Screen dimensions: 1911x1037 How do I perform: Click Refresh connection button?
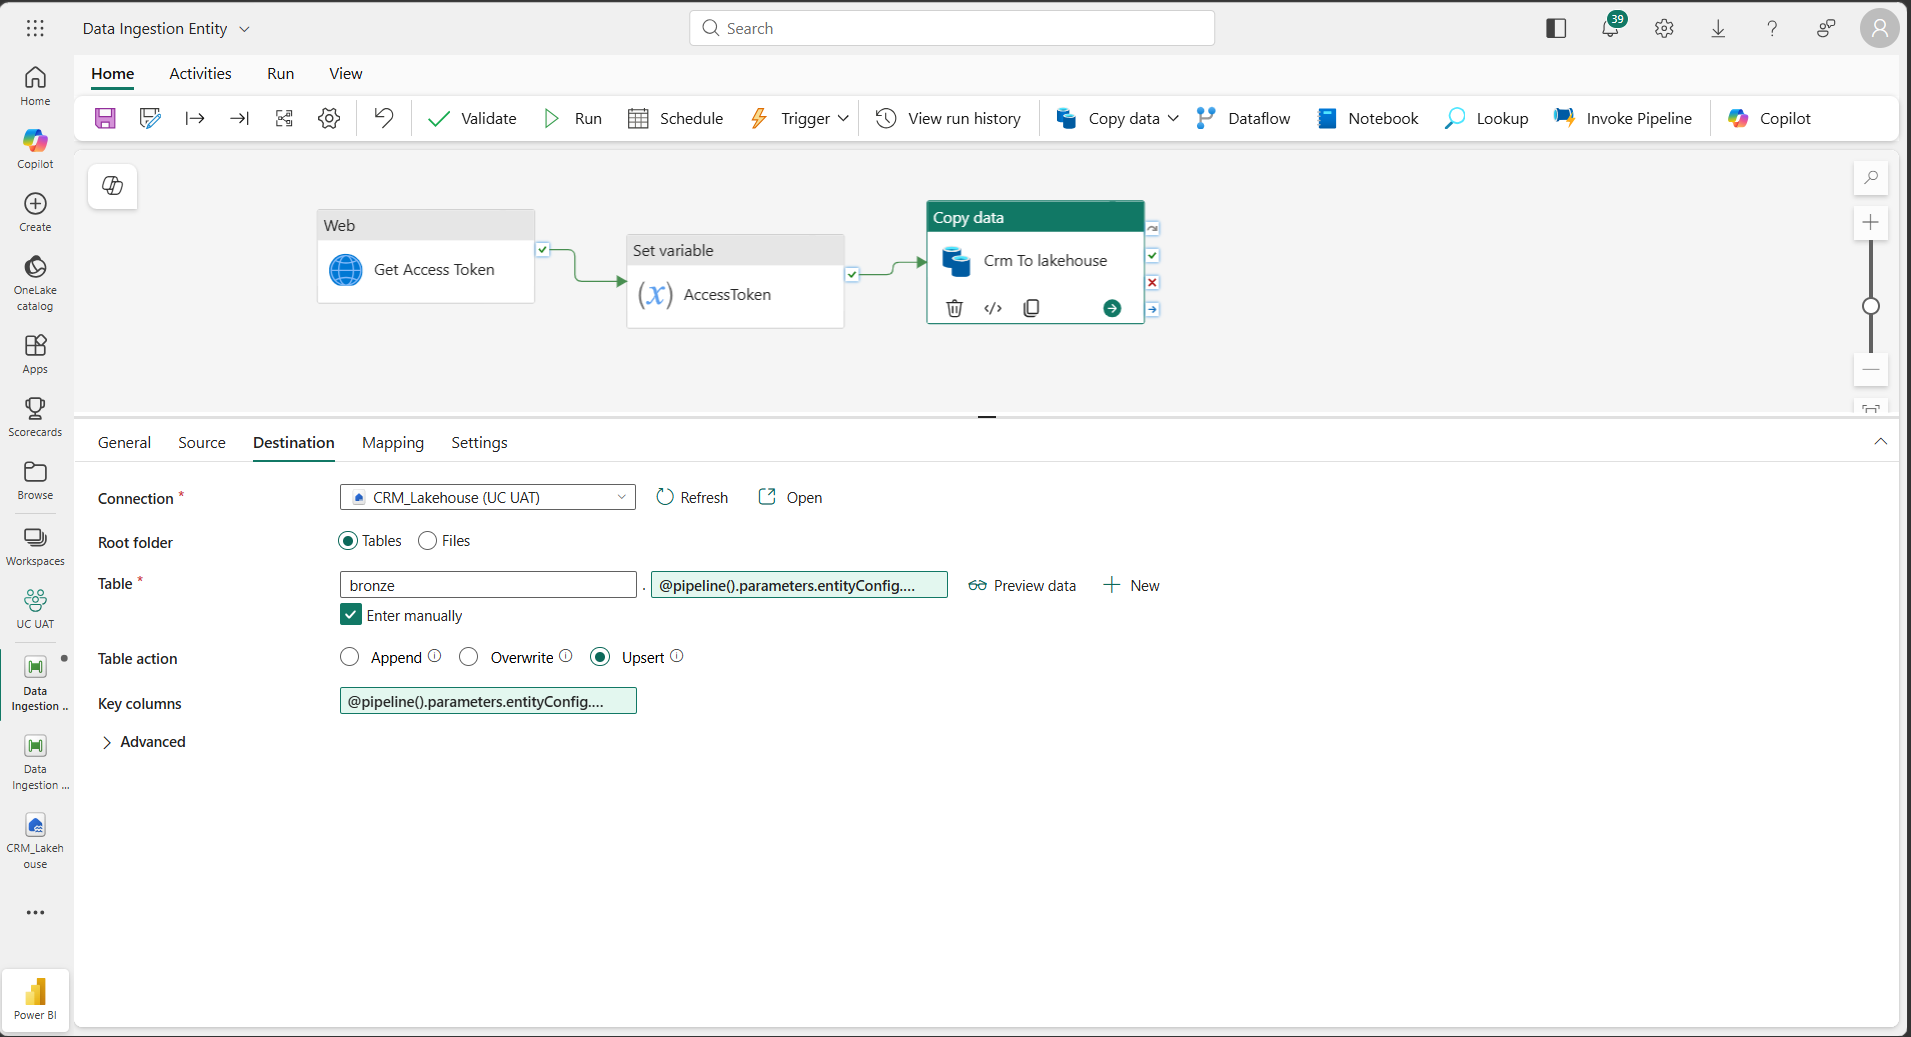click(692, 497)
